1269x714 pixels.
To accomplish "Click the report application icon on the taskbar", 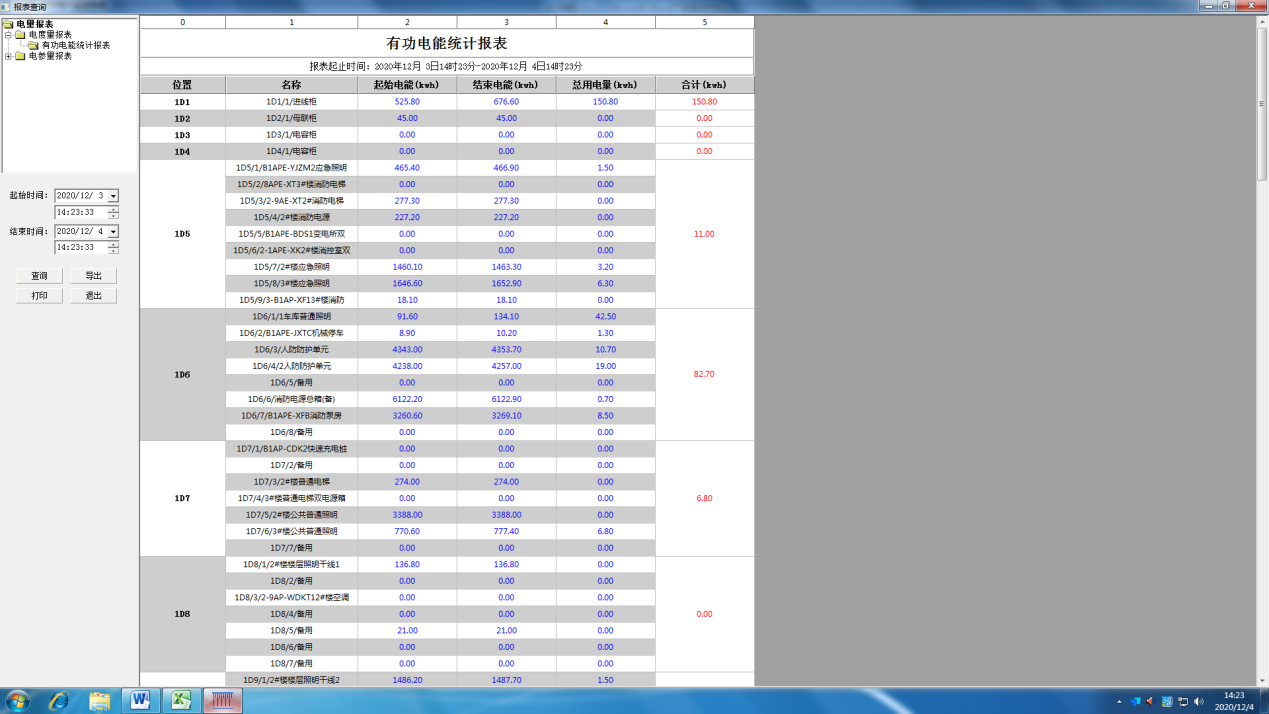I will [x=222, y=701].
